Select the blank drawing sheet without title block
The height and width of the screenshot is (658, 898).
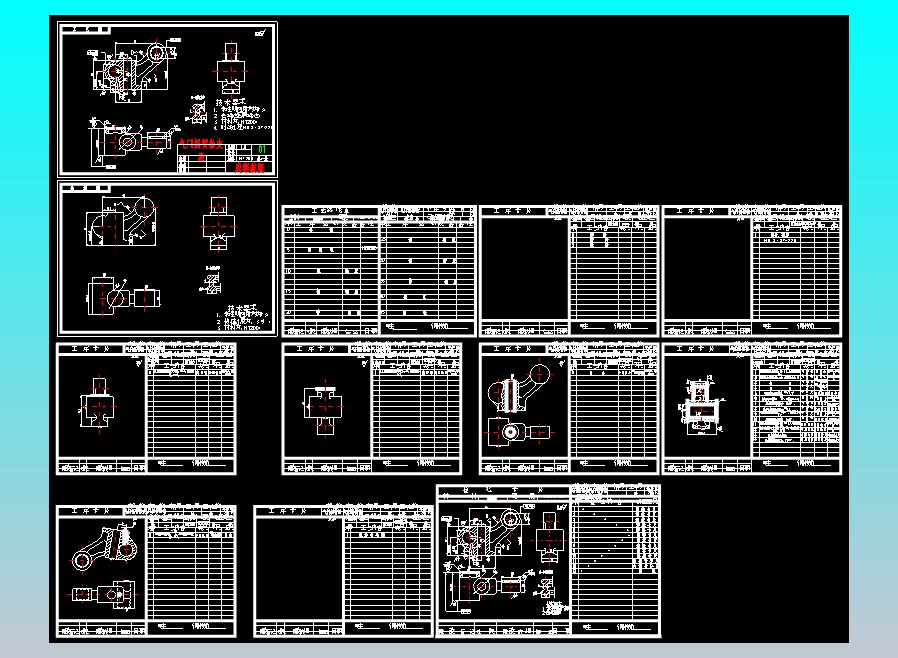point(167,258)
